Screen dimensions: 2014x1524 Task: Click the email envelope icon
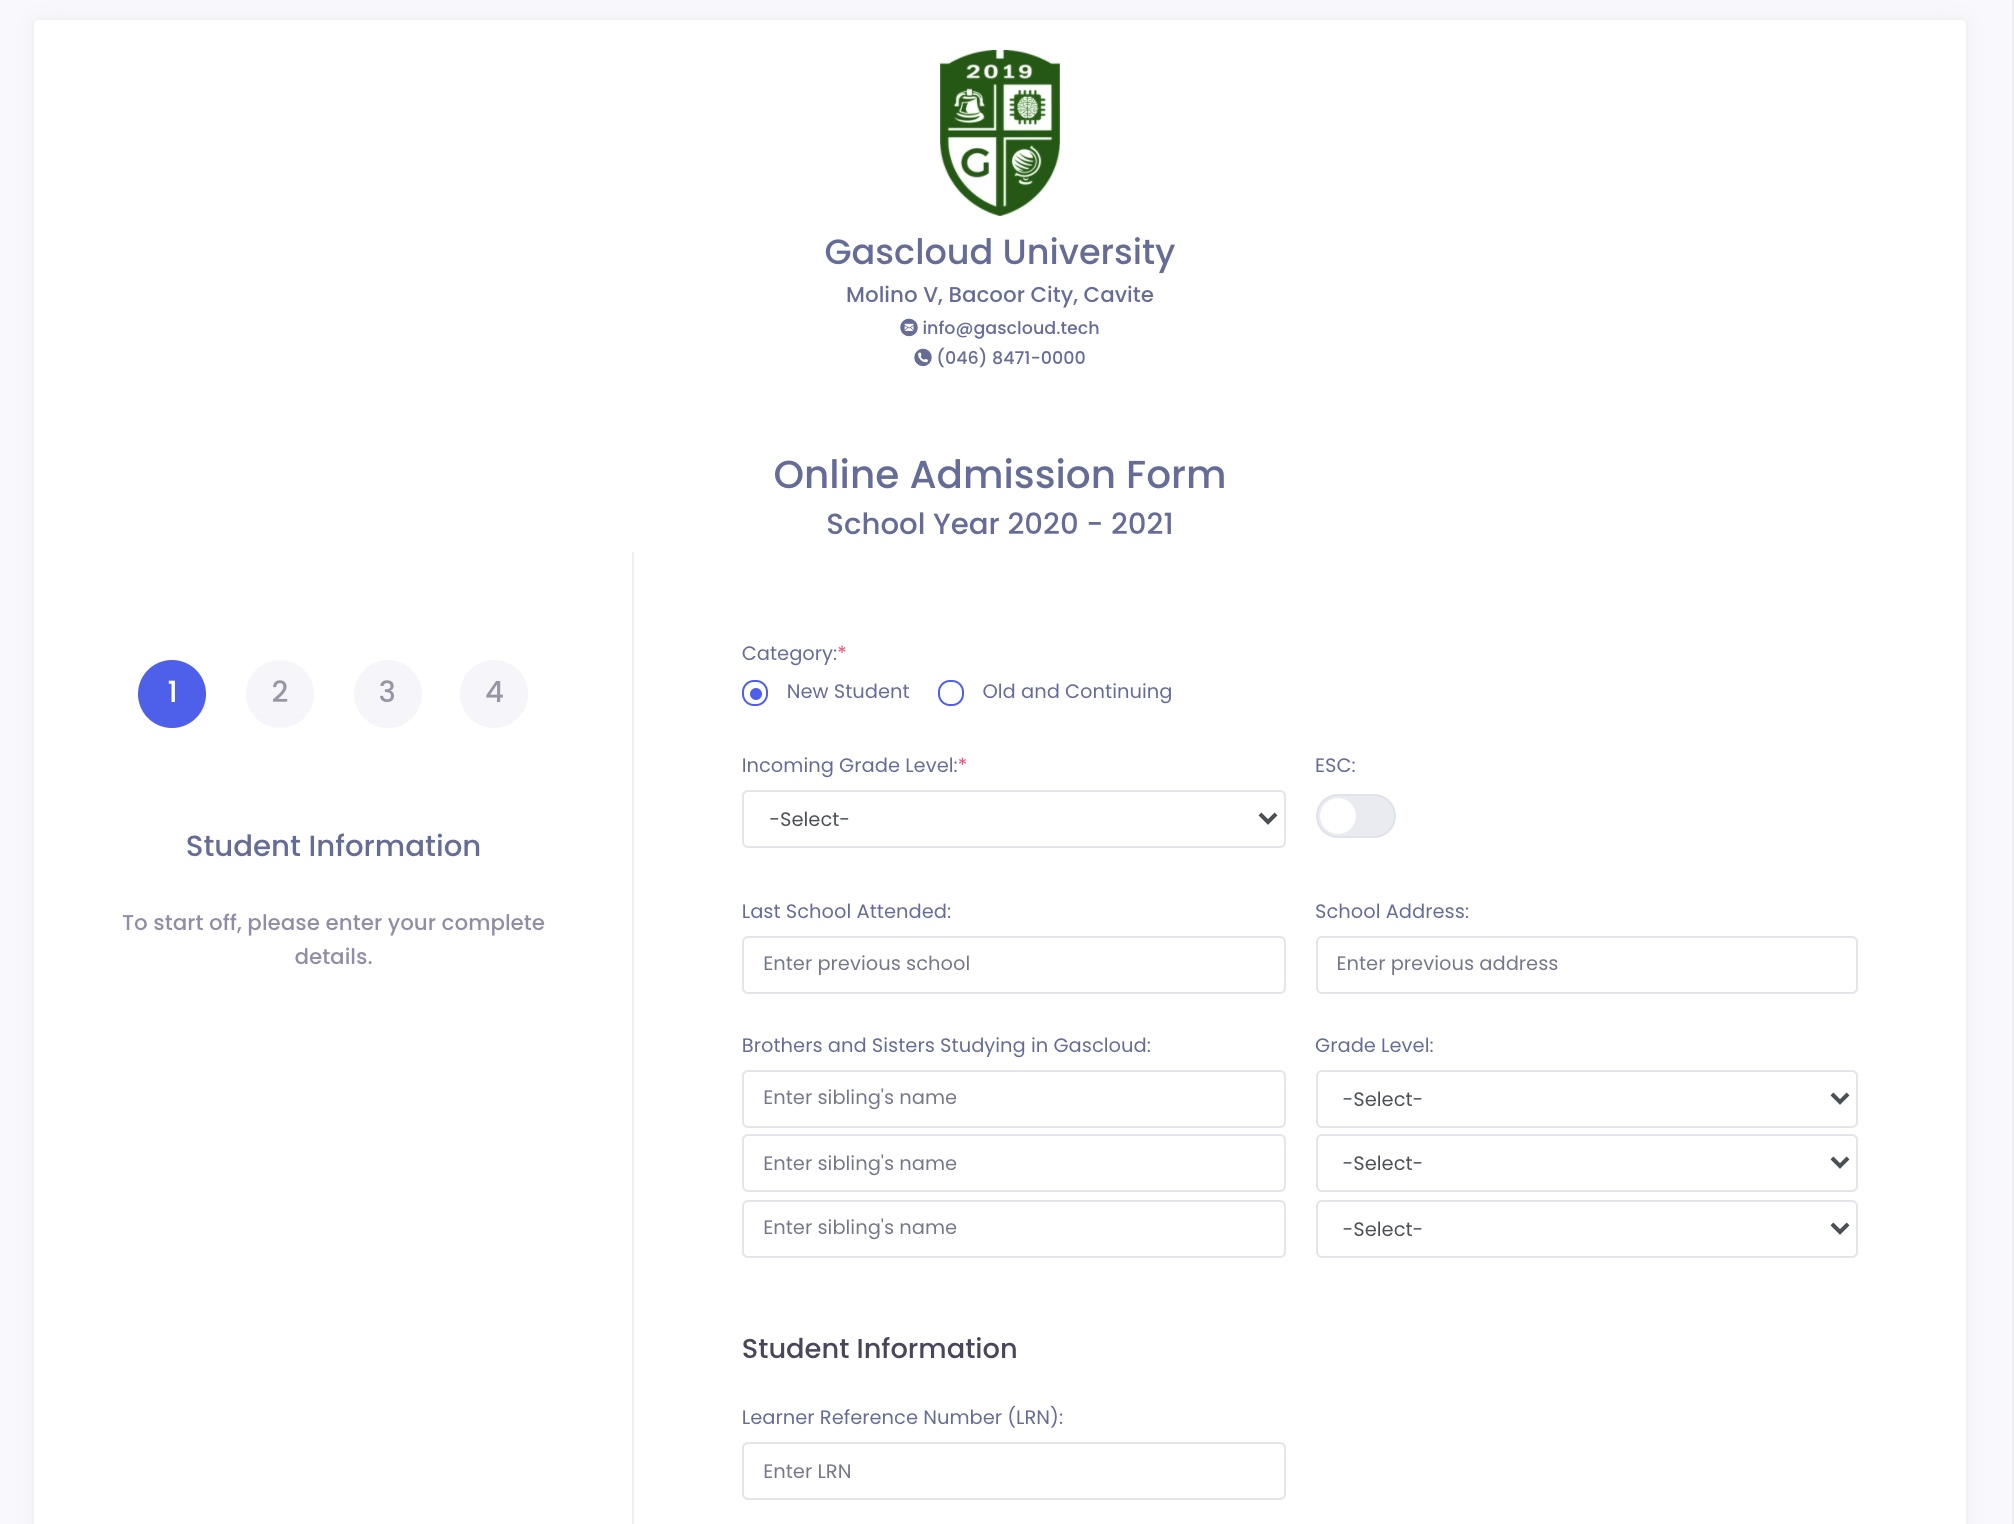(908, 328)
